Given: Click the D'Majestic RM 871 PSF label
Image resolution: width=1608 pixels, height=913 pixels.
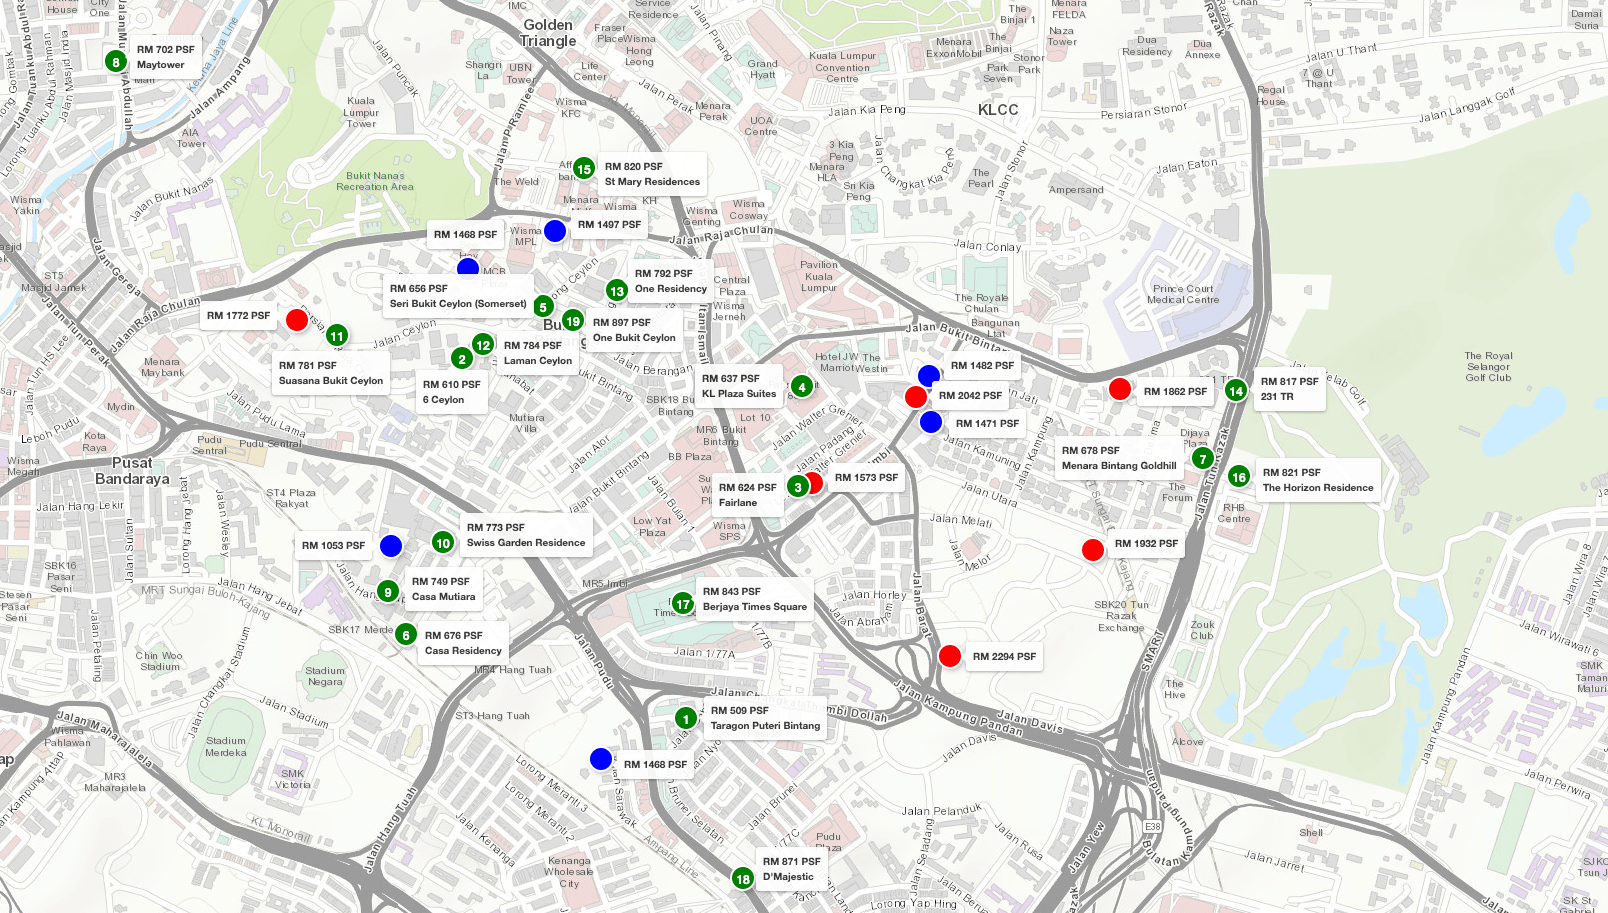Looking at the screenshot, I should (791, 869).
